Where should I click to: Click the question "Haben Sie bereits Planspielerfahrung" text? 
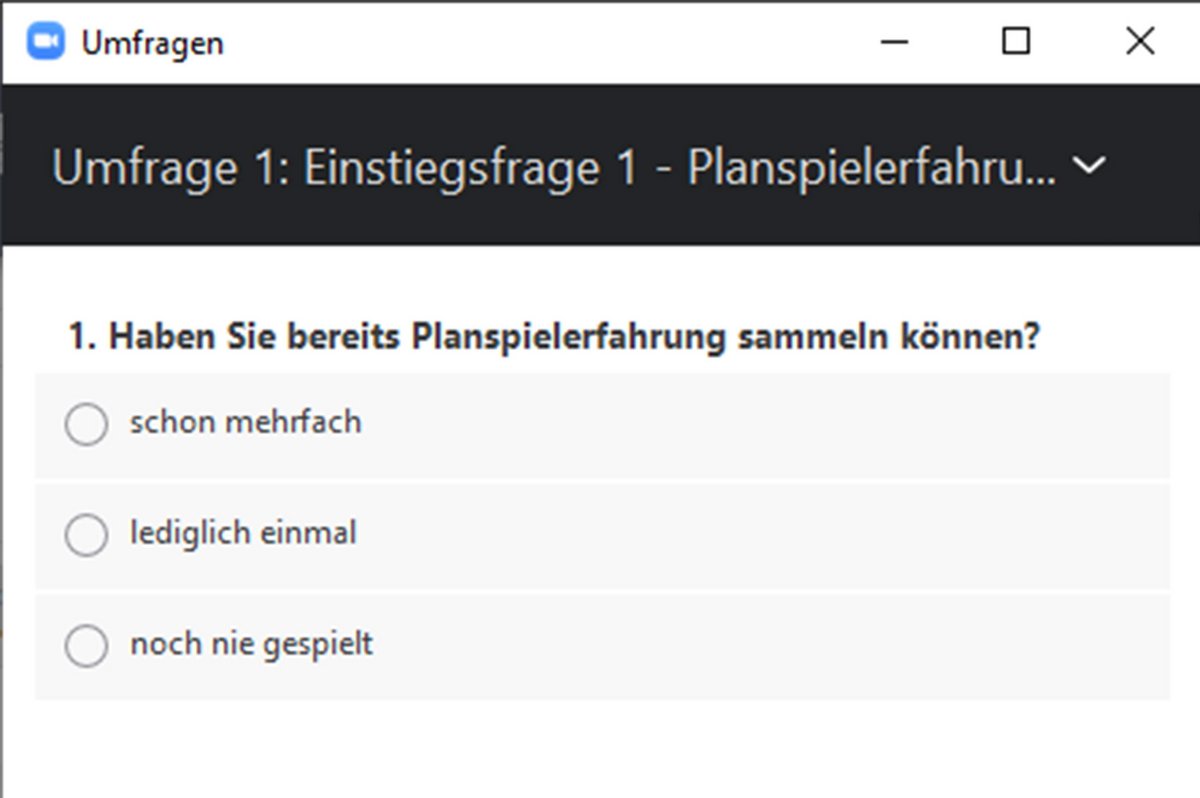[554, 338]
